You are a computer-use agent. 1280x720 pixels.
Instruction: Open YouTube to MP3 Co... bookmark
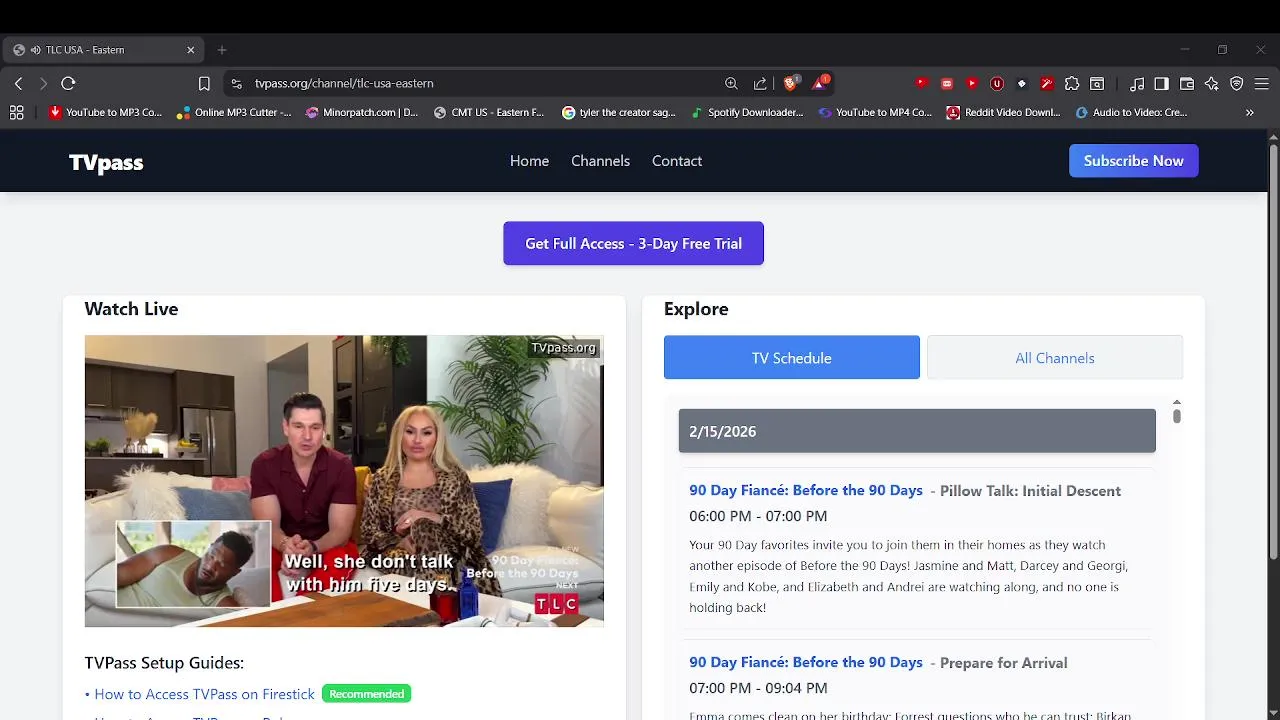pyautogui.click(x=106, y=113)
